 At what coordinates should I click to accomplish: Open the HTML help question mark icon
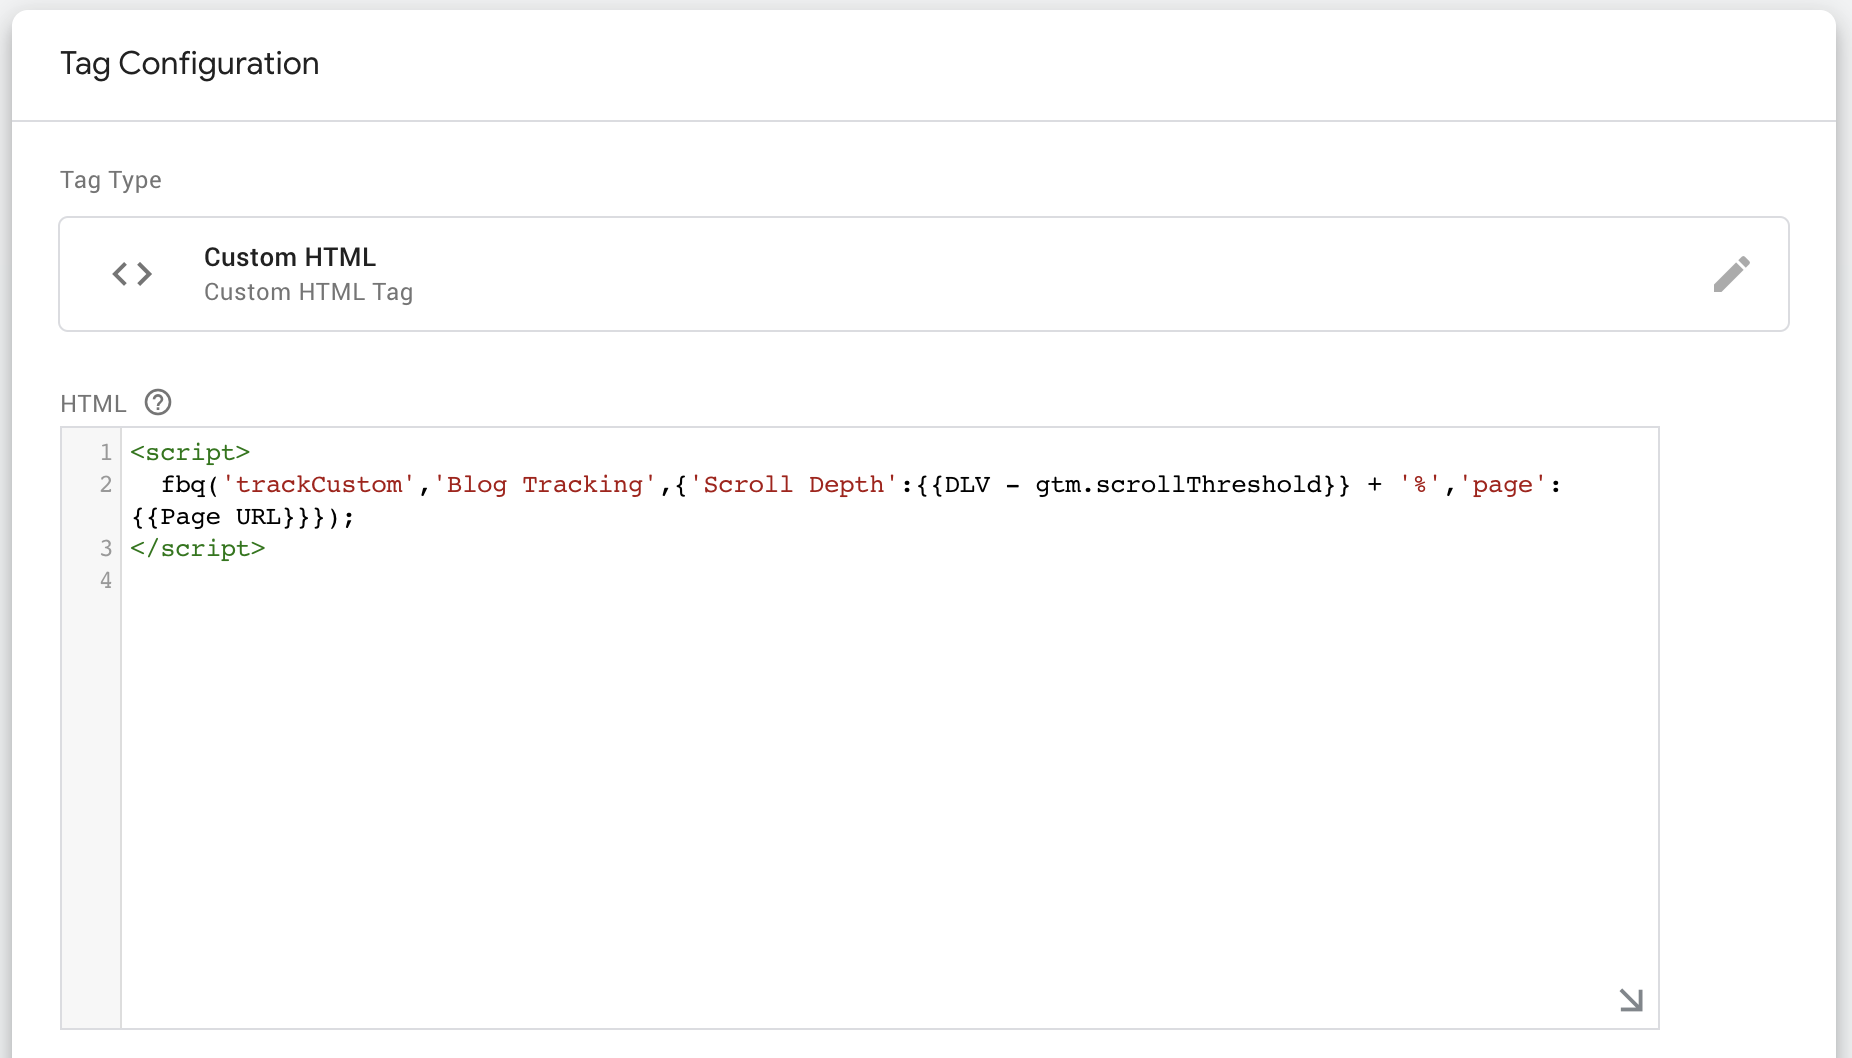pyautogui.click(x=158, y=402)
